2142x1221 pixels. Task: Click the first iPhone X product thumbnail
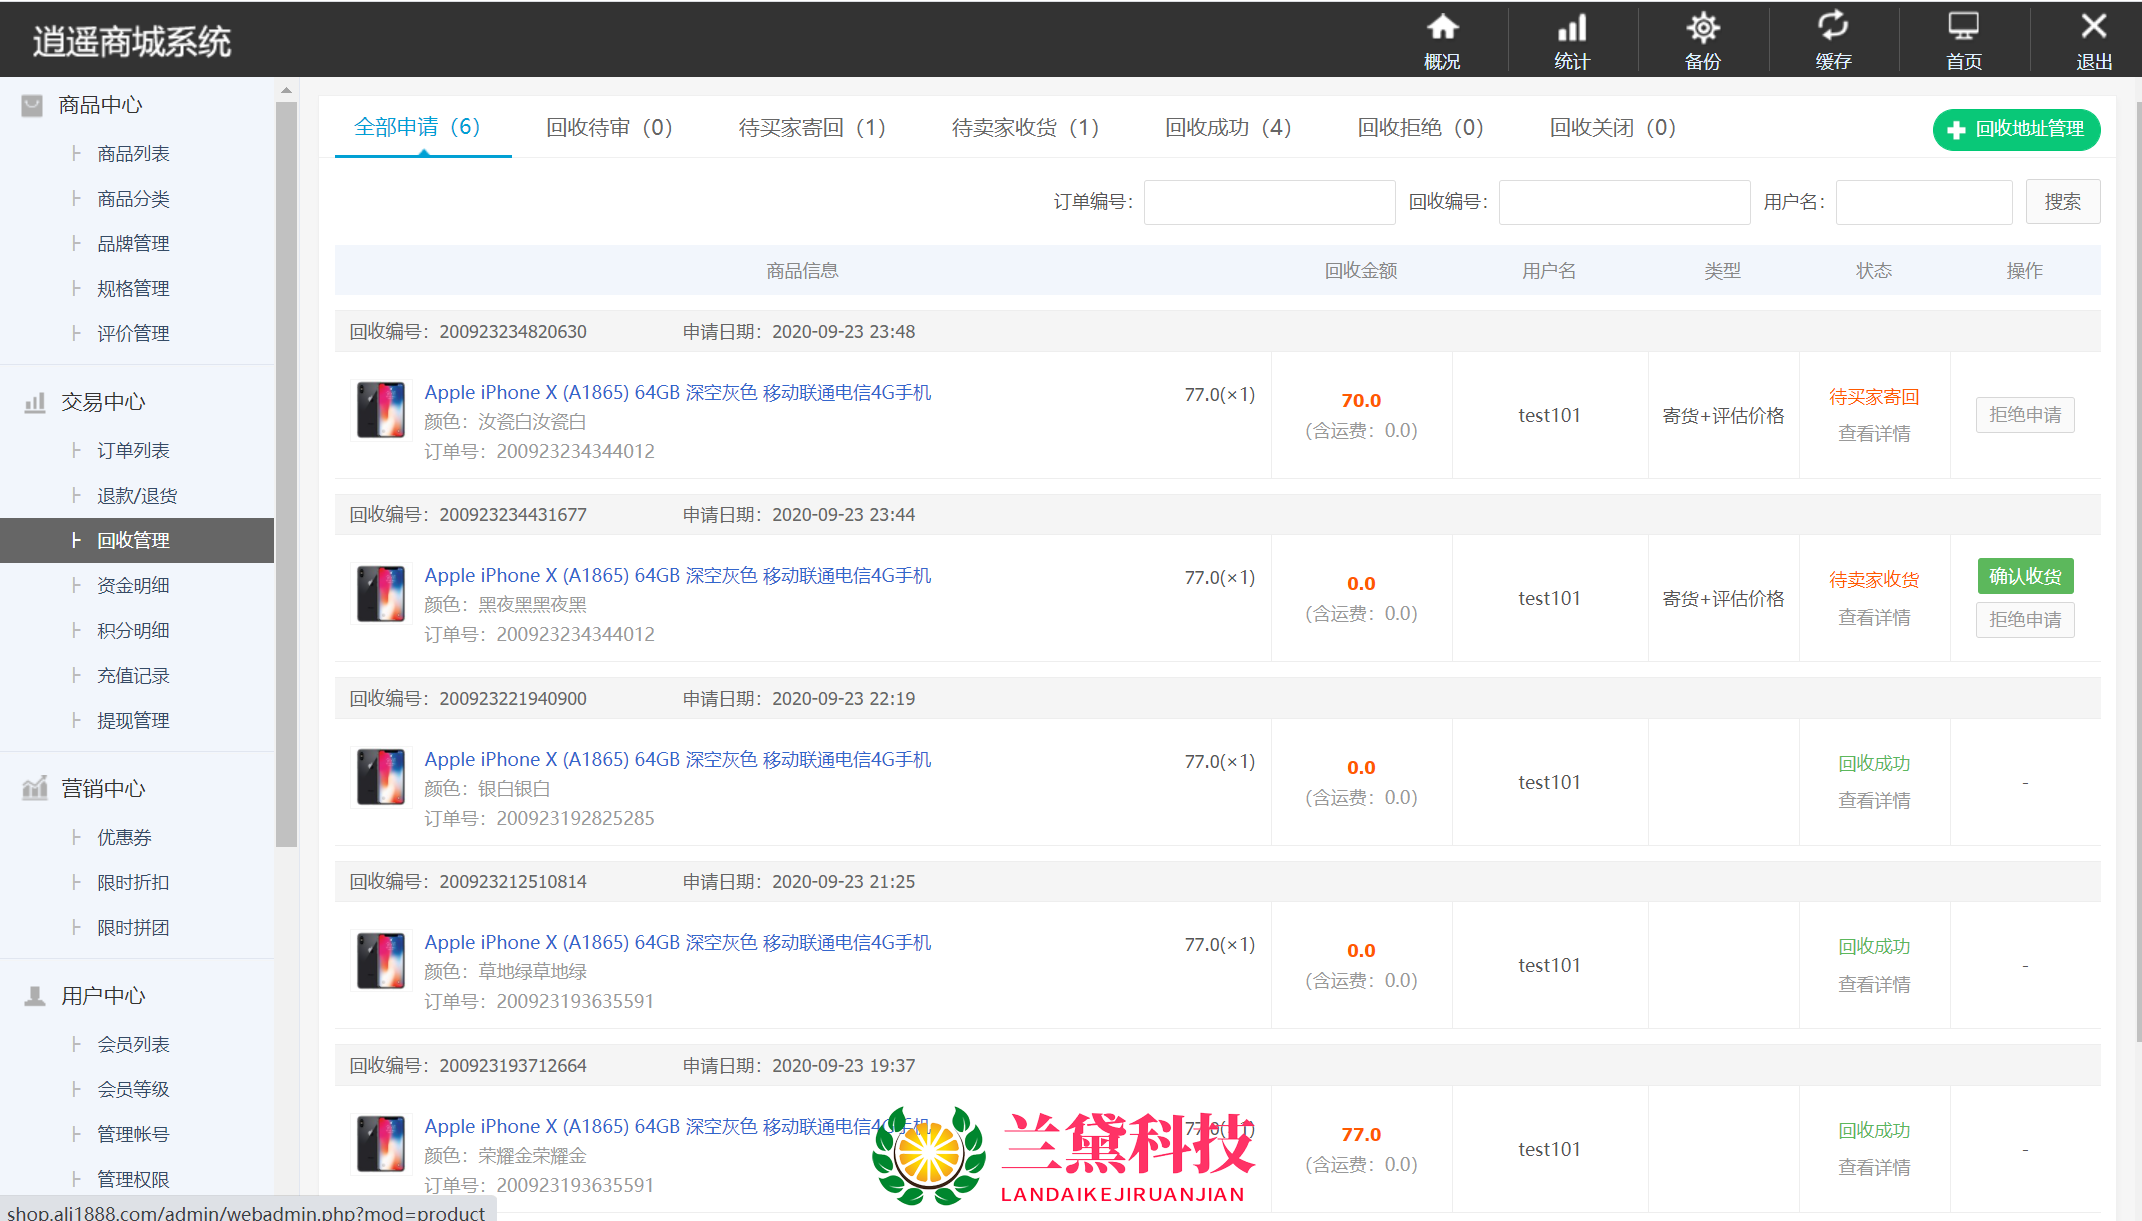click(381, 410)
